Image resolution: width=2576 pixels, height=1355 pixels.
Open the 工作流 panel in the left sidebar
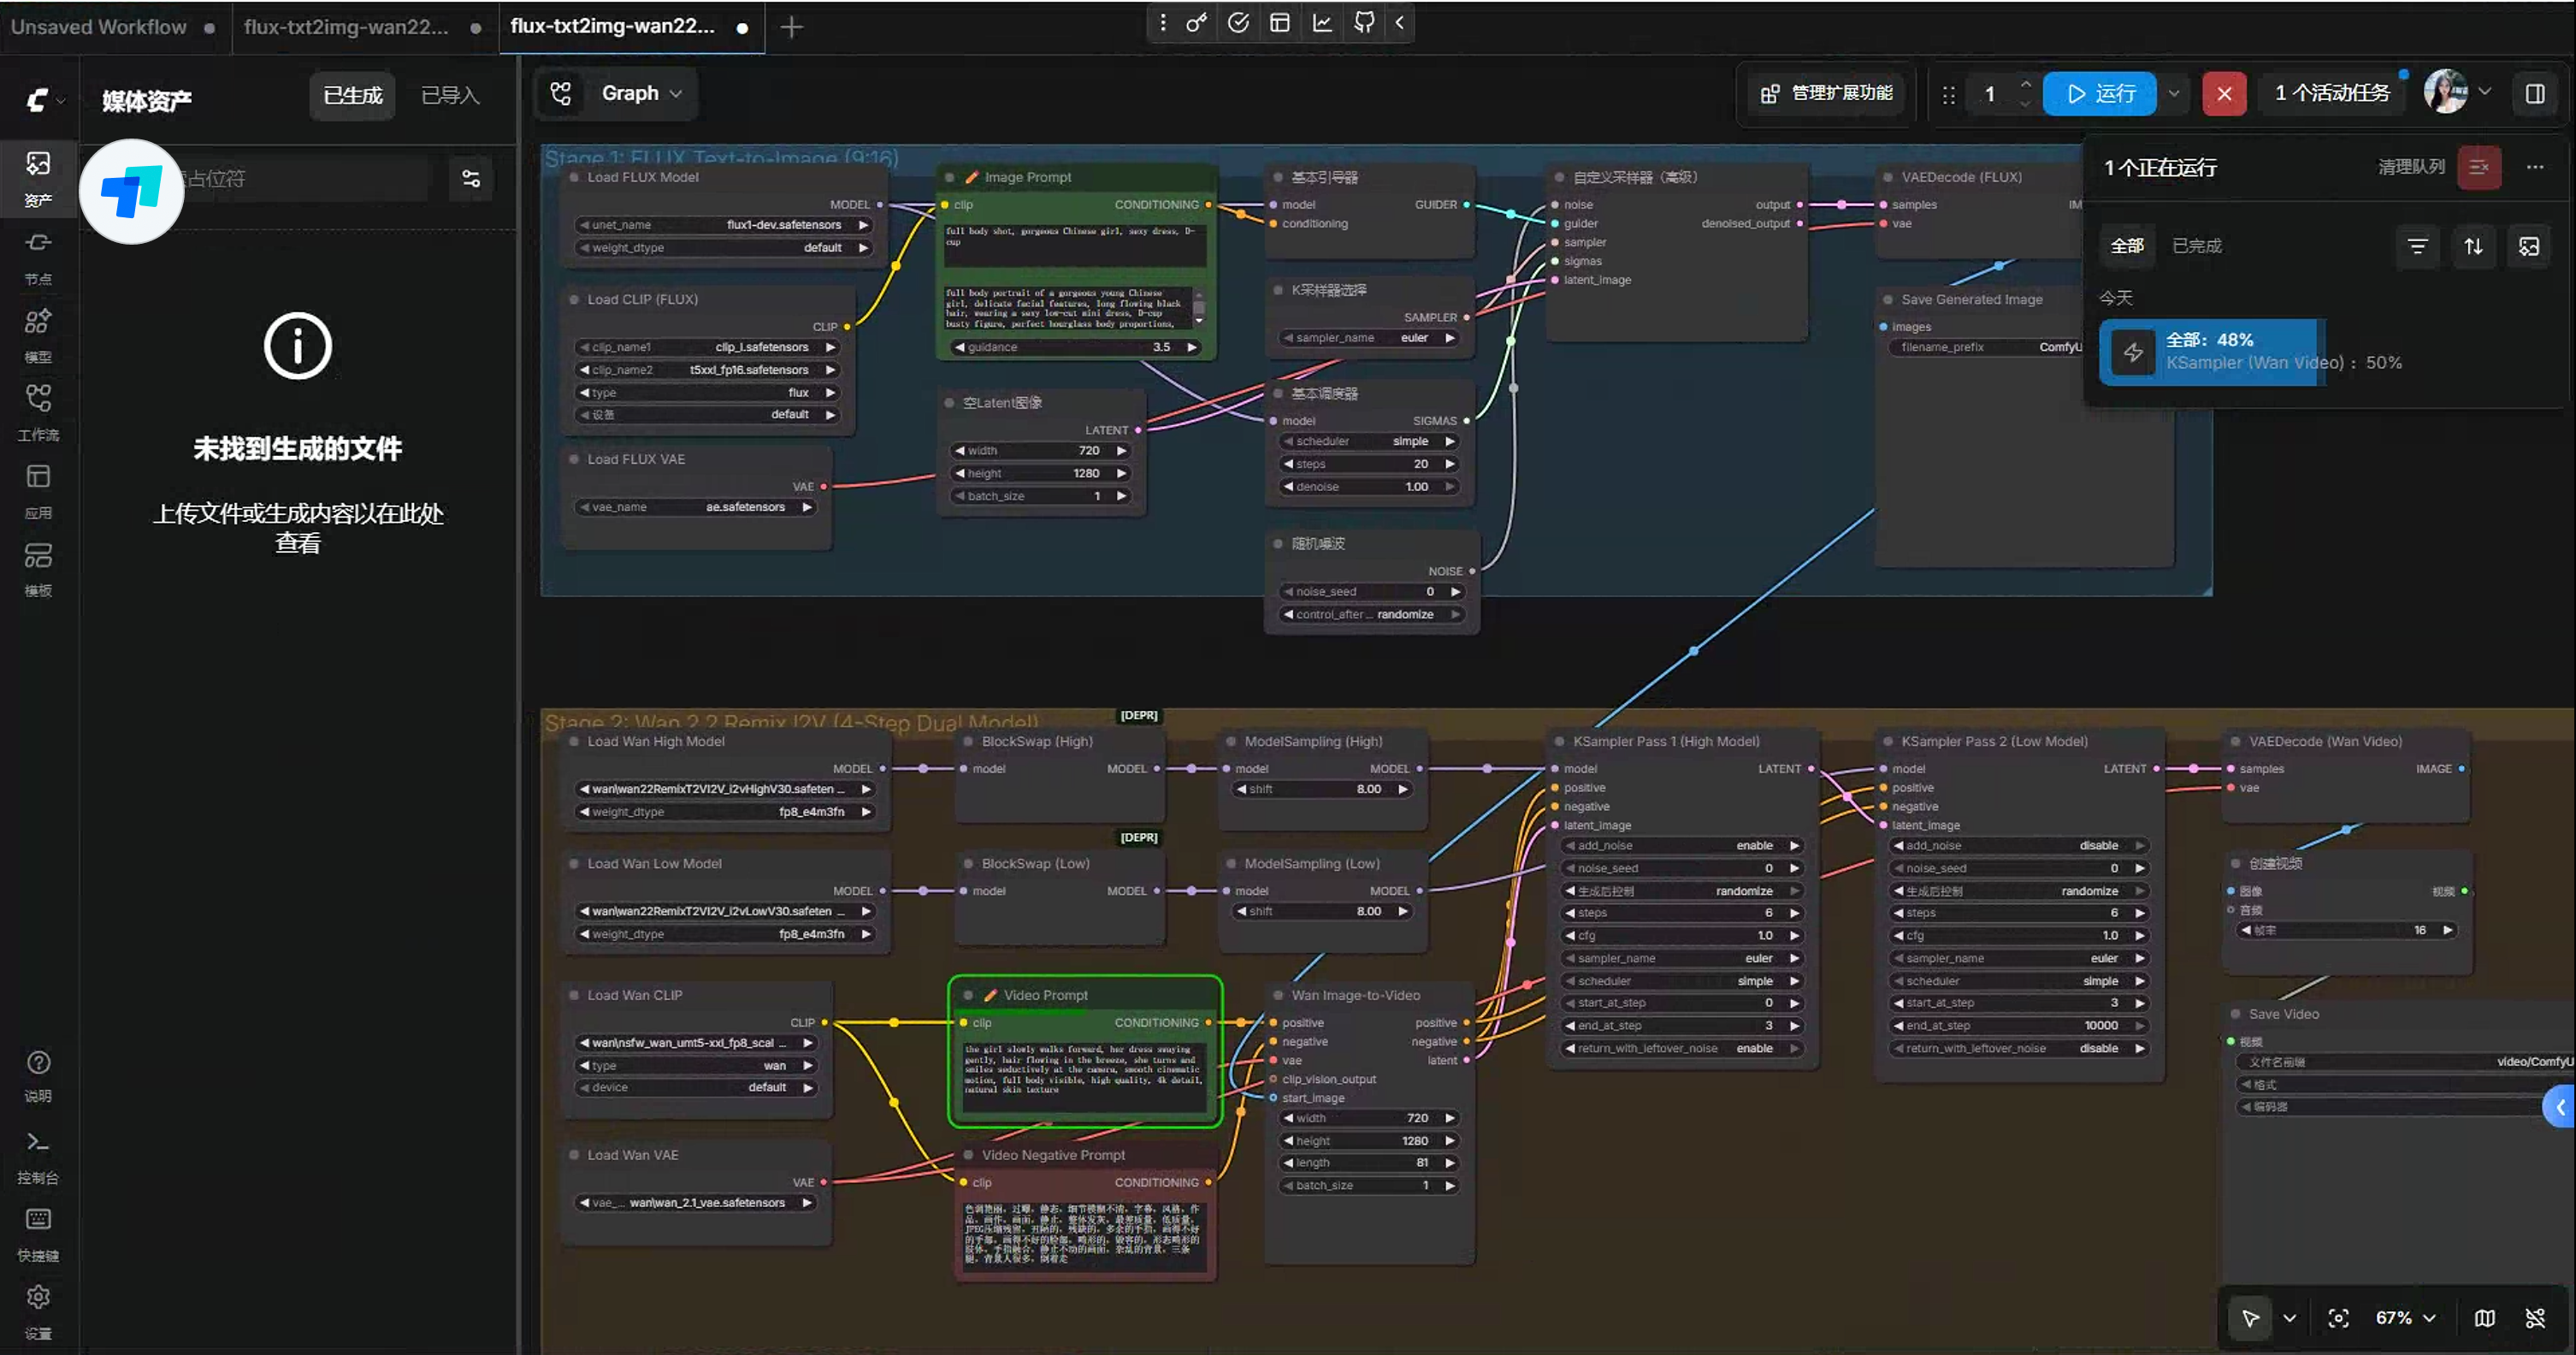(x=38, y=410)
